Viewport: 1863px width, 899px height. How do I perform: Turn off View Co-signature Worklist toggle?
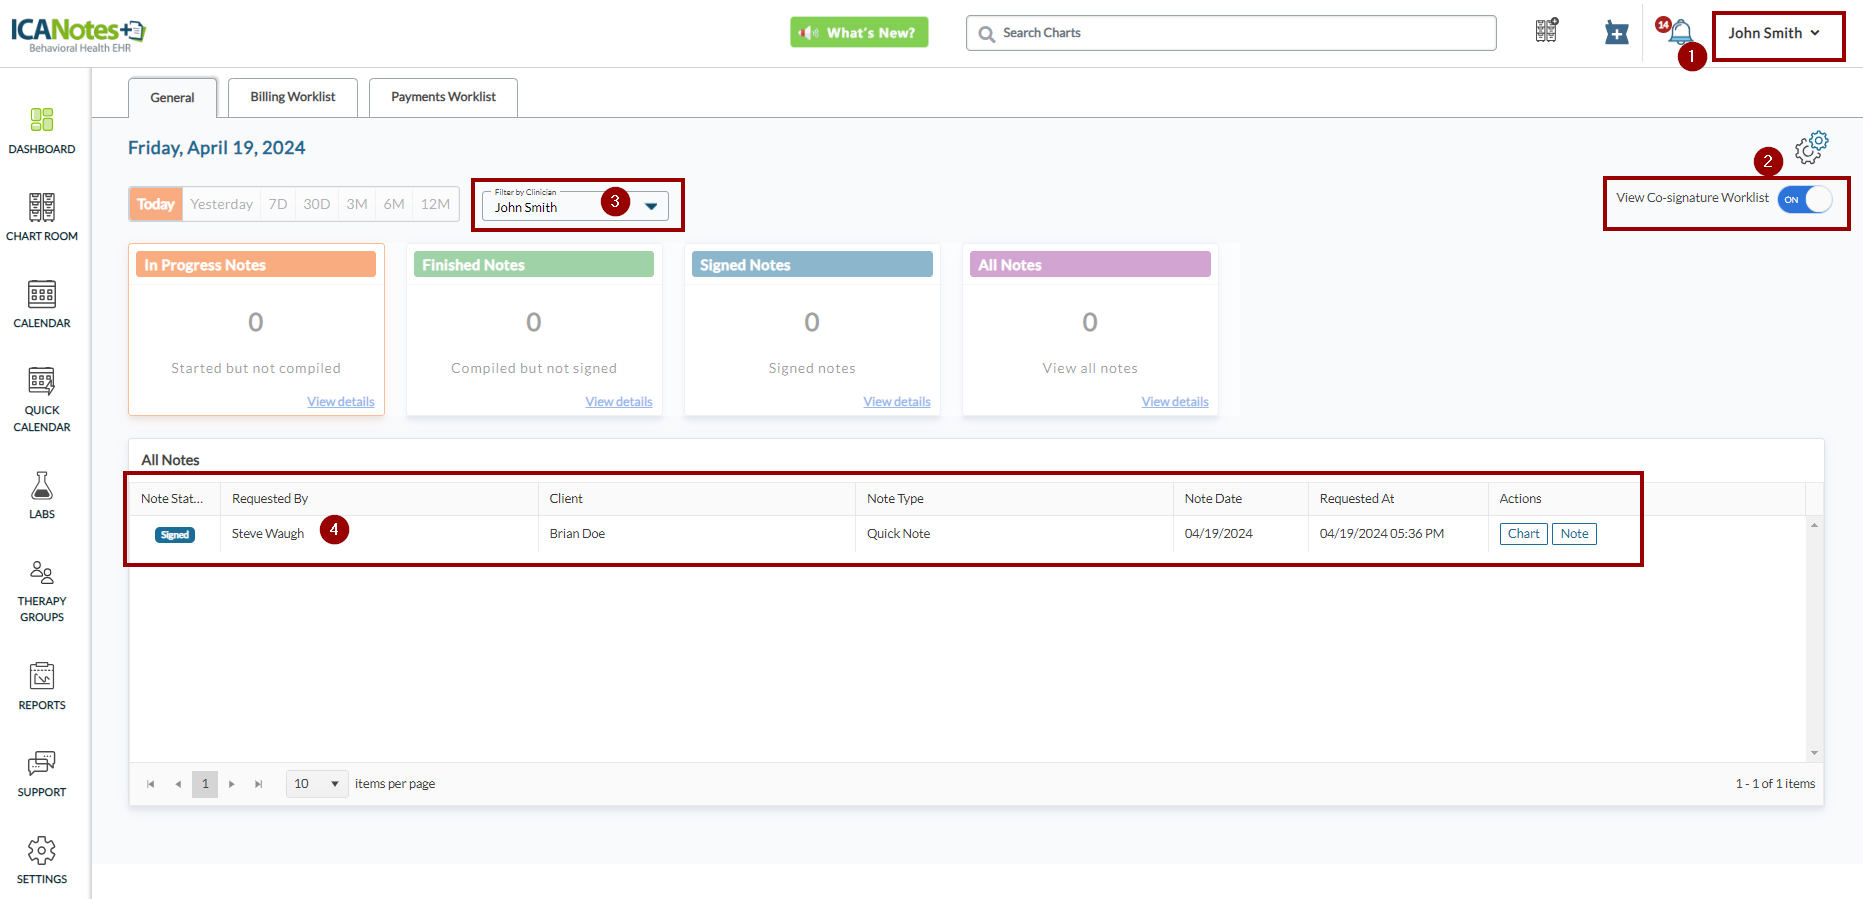pos(1805,199)
